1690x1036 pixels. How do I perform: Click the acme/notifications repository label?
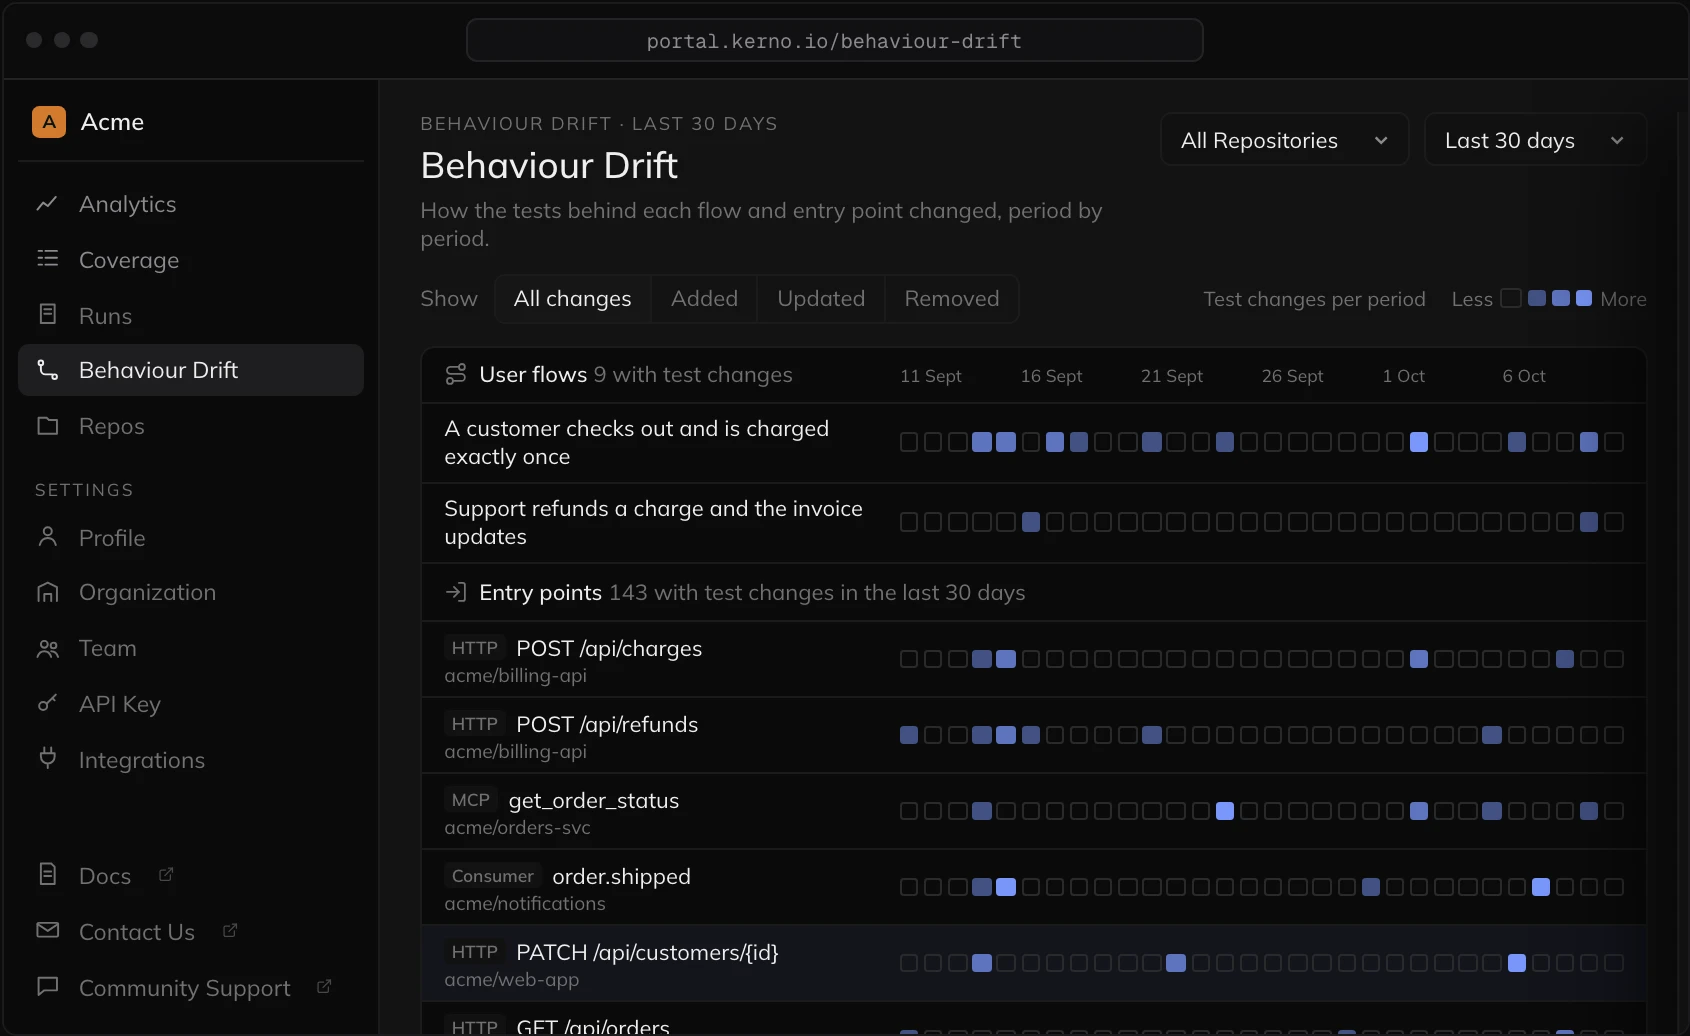click(525, 904)
